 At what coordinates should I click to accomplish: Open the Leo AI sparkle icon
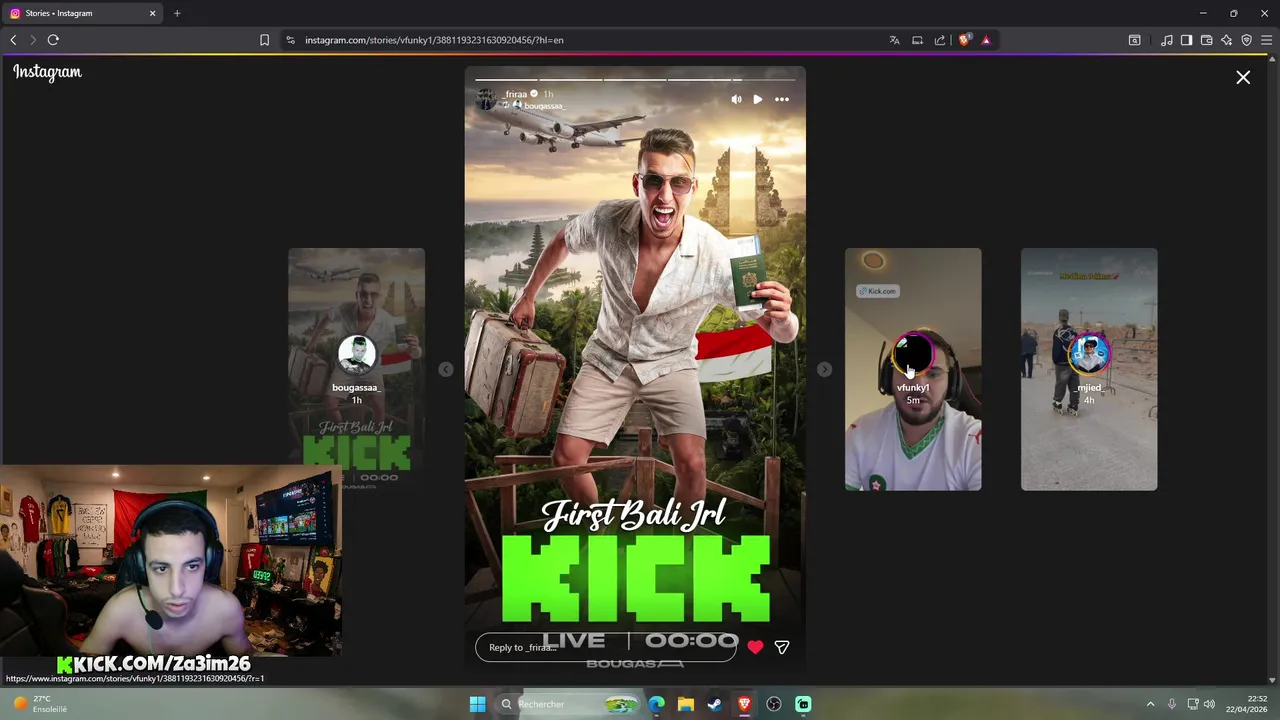click(1226, 40)
